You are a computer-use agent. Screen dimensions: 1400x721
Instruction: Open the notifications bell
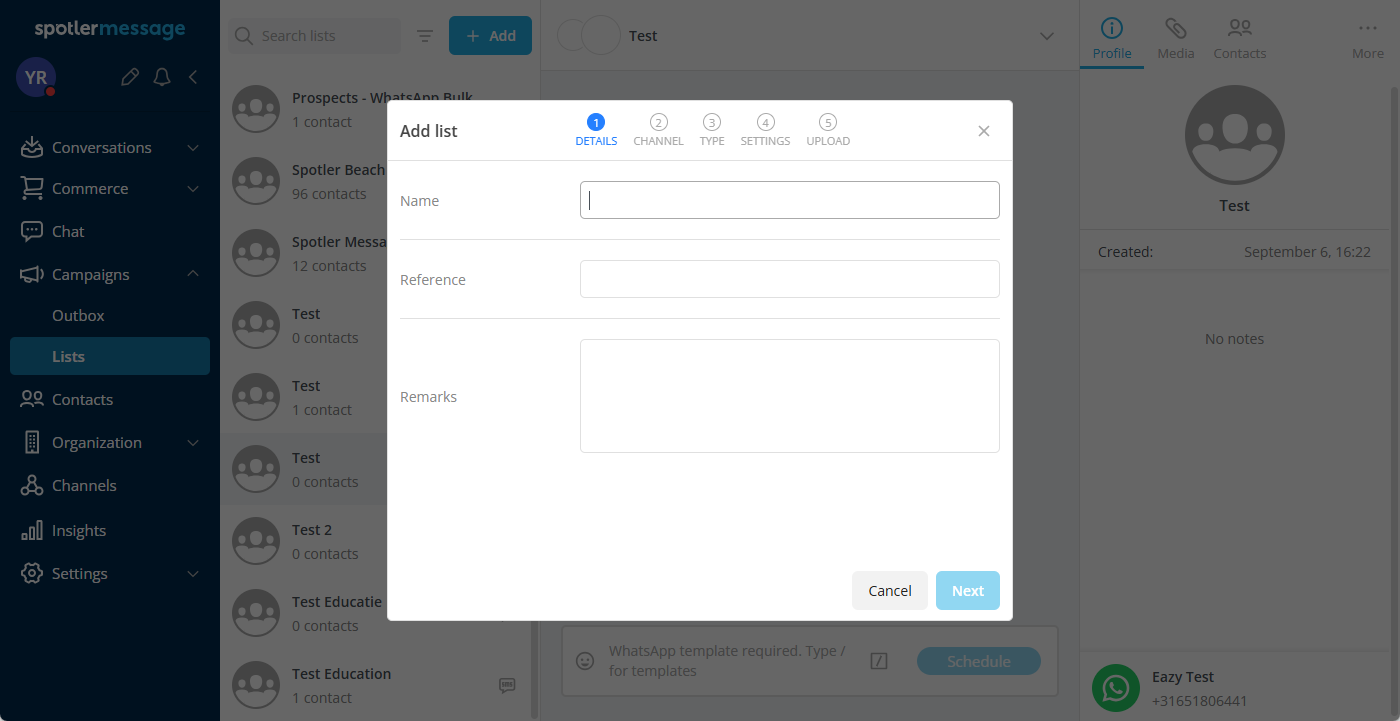coord(162,77)
